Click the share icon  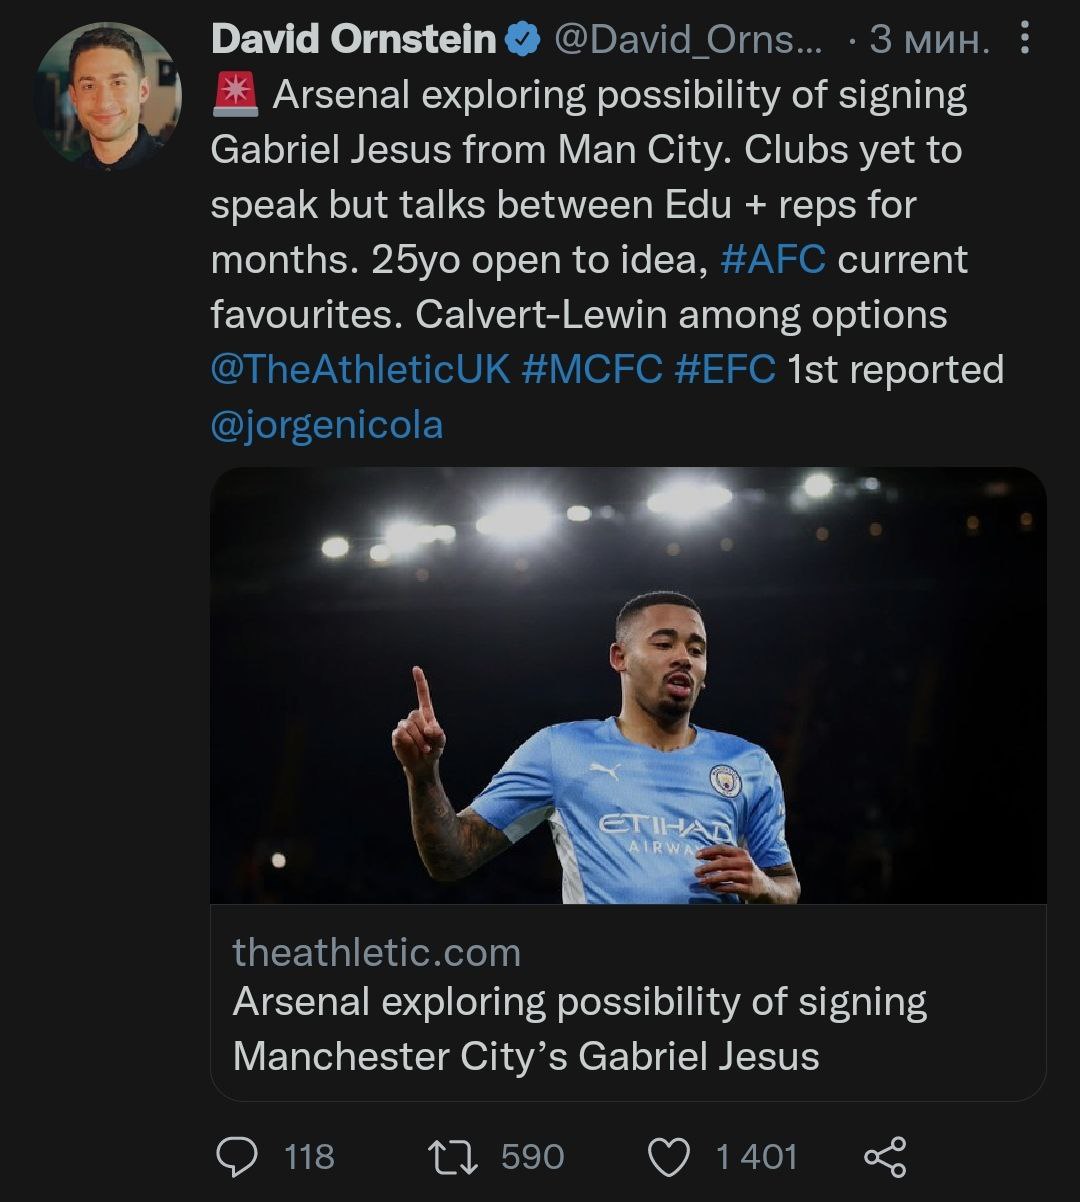click(884, 1157)
